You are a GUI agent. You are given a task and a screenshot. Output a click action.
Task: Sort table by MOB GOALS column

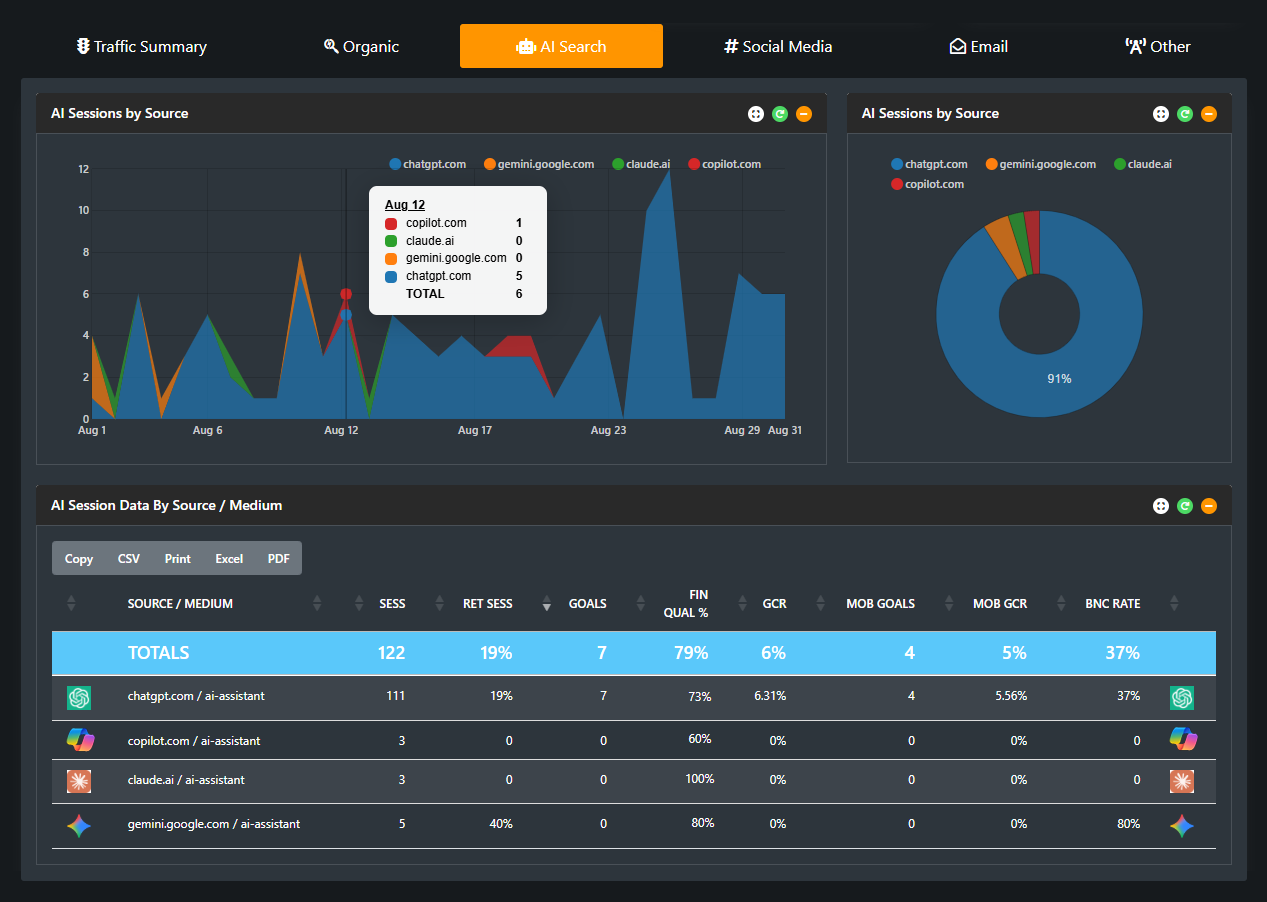[880, 604]
